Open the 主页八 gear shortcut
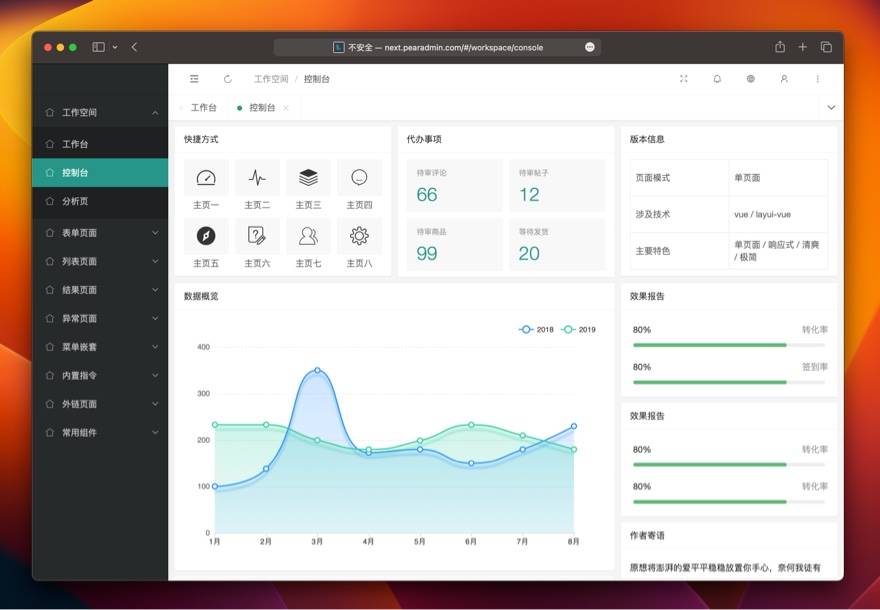This screenshot has width=880, height=610. coord(358,237)
